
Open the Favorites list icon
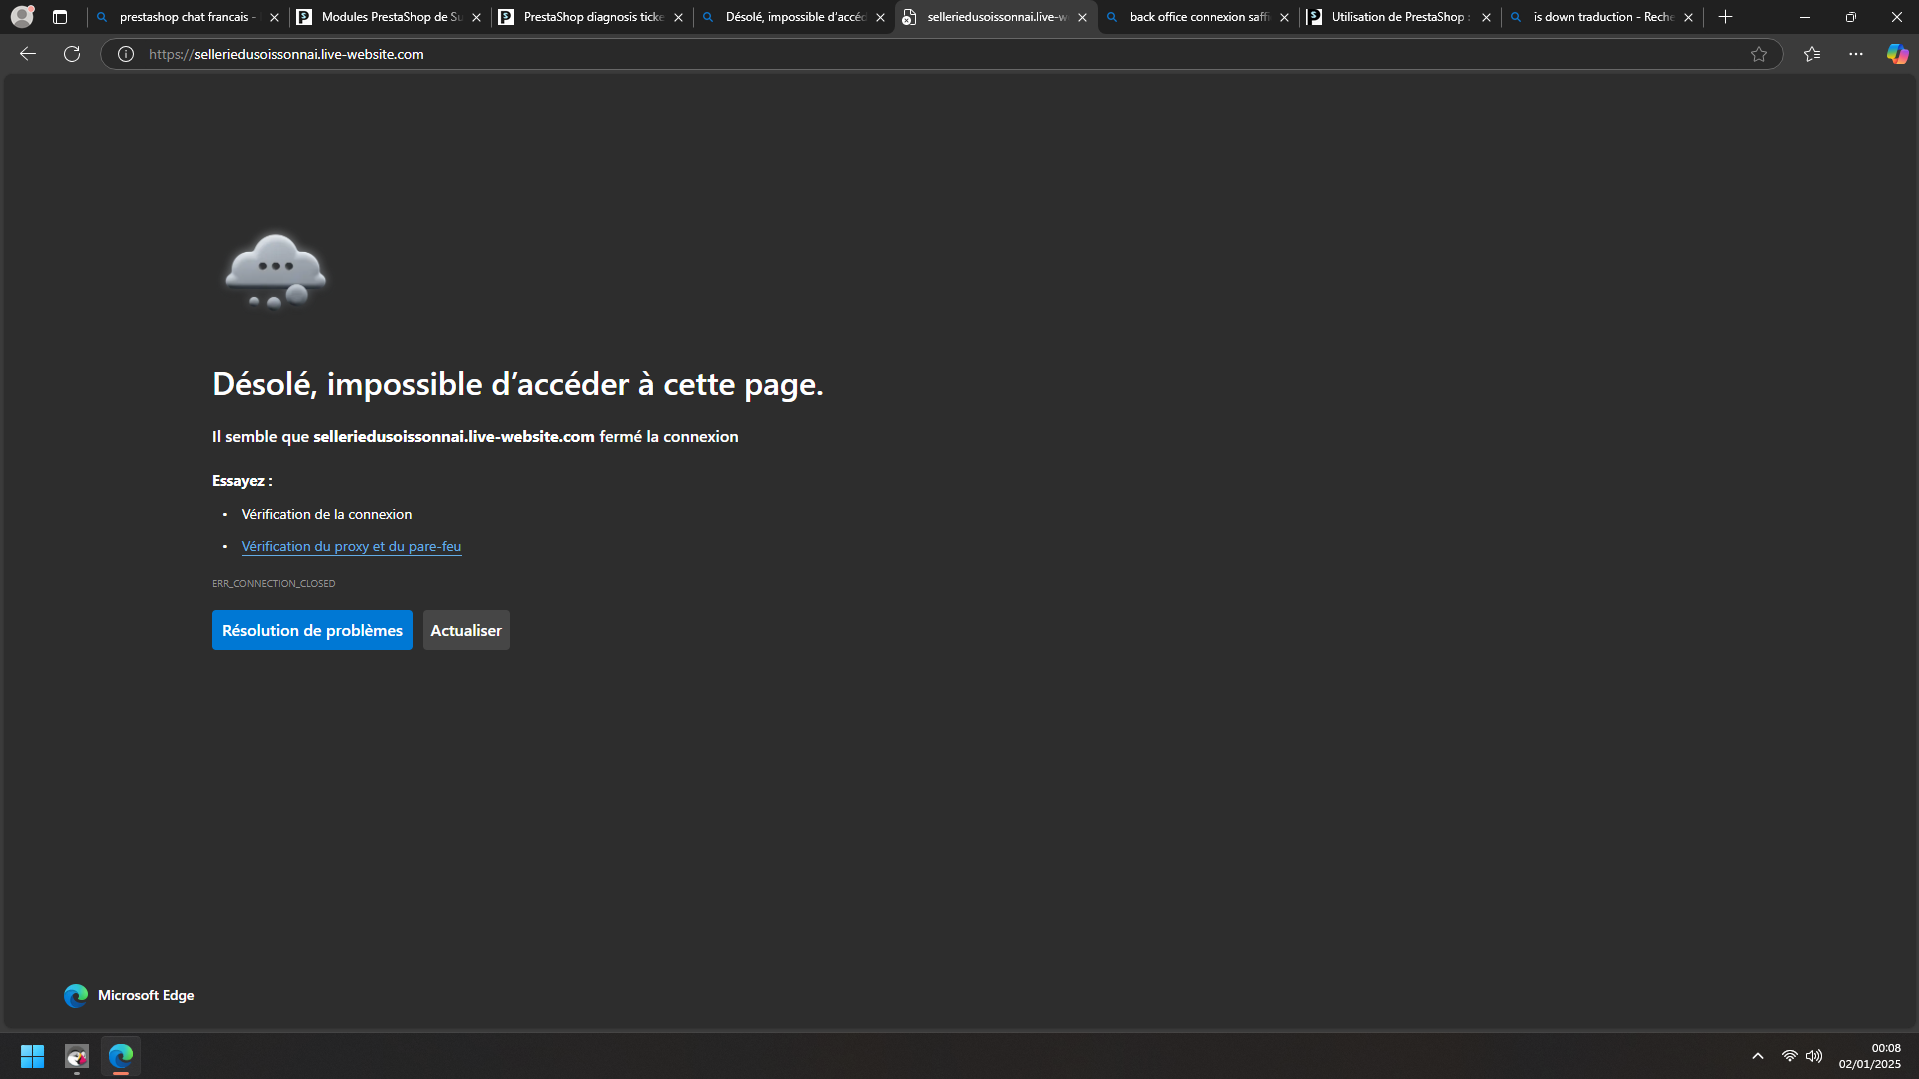point(1812,54)
